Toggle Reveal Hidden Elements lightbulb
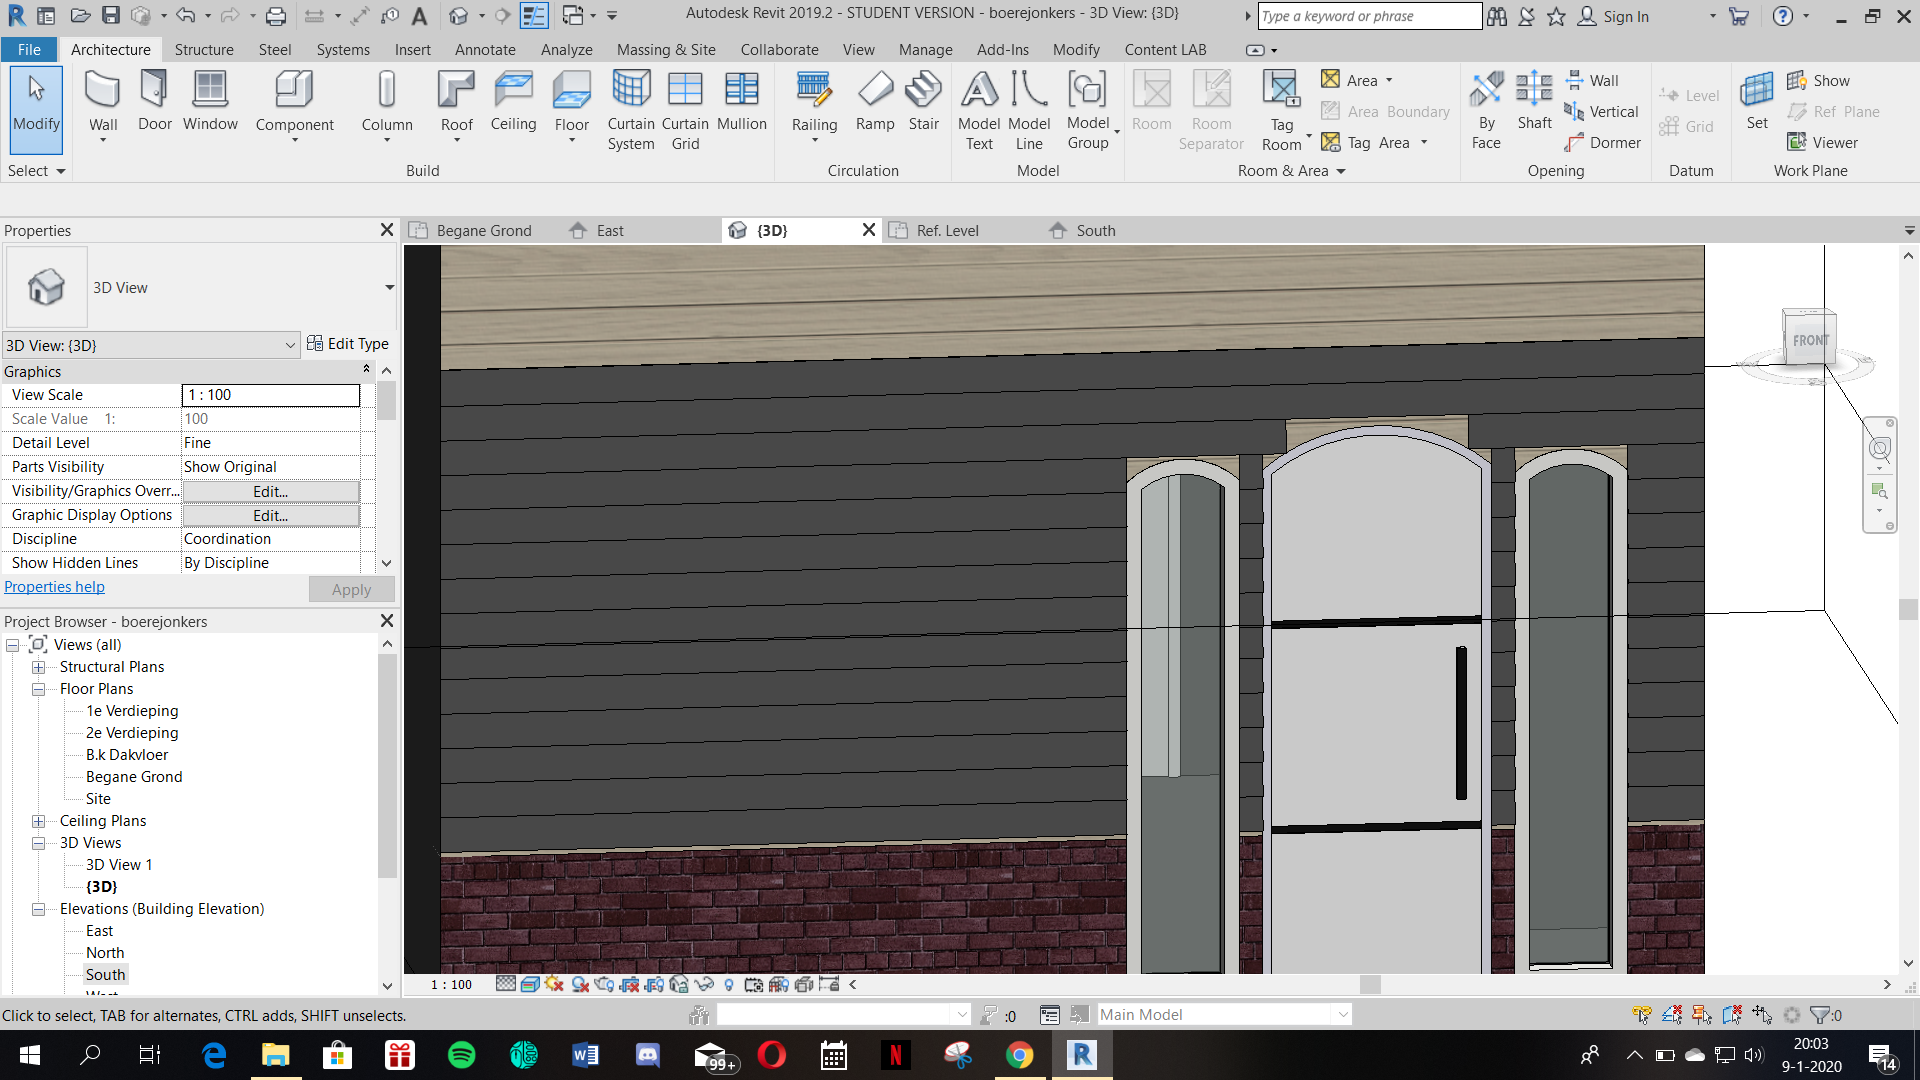Viewport: 1920px width, 1080px height. pos(729,984)
